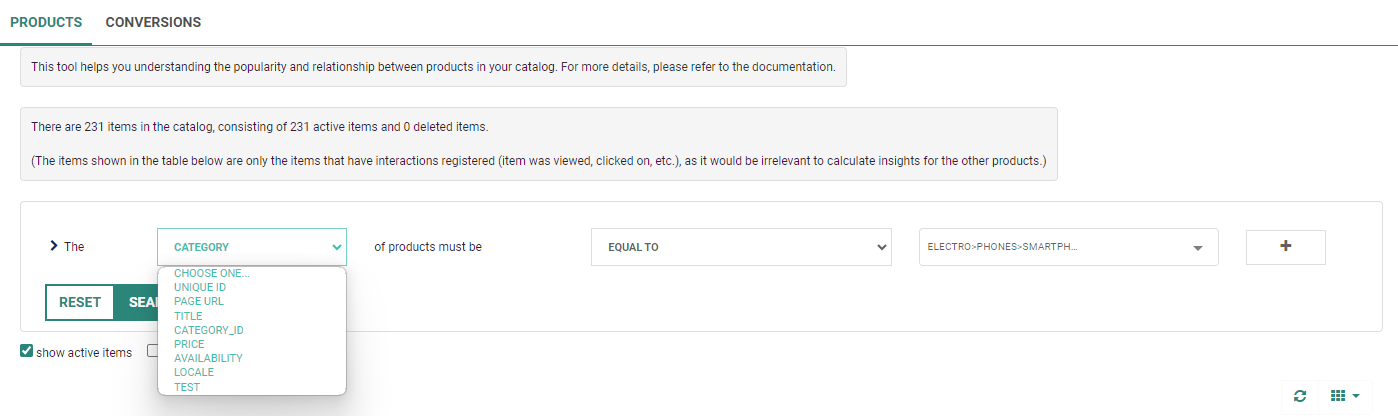Viewport: 1398px width, 416px height.
Task: Select CATEGORY_ID in the dropdown list
Action: tap(209, 330)
